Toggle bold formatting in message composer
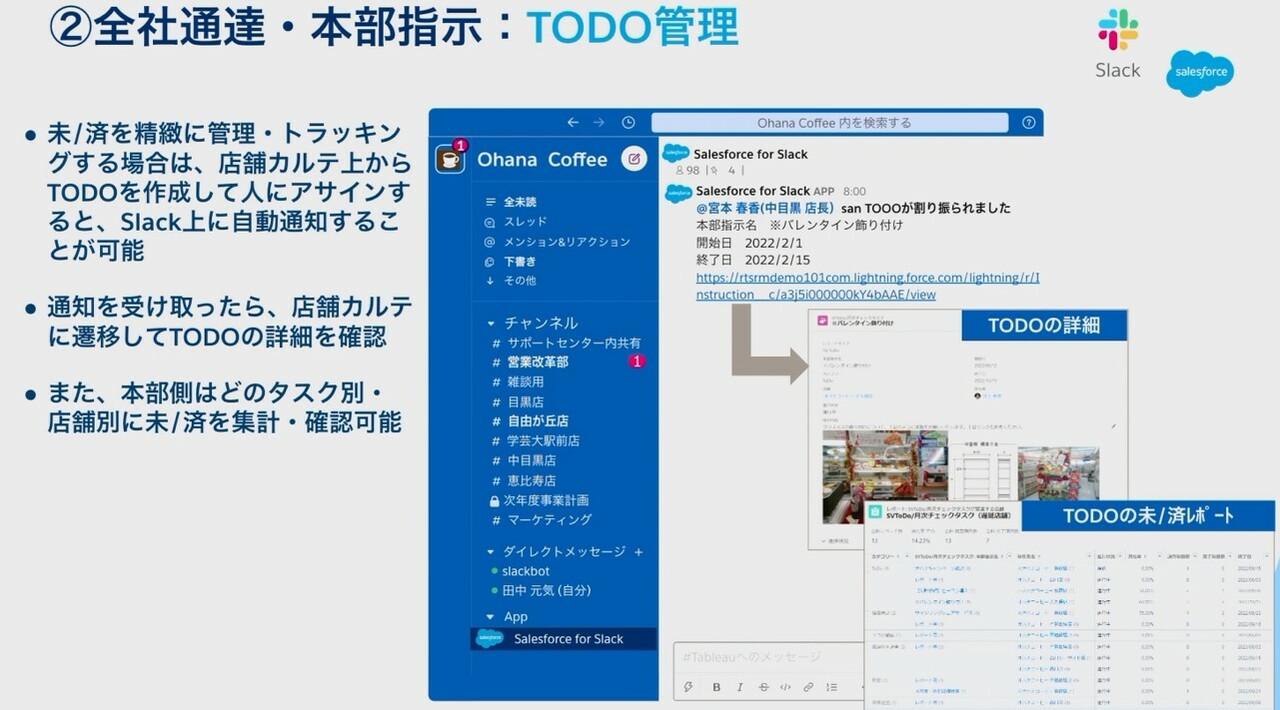The width and height of the screenshot is (1280, 710). (x=716, y=687)
